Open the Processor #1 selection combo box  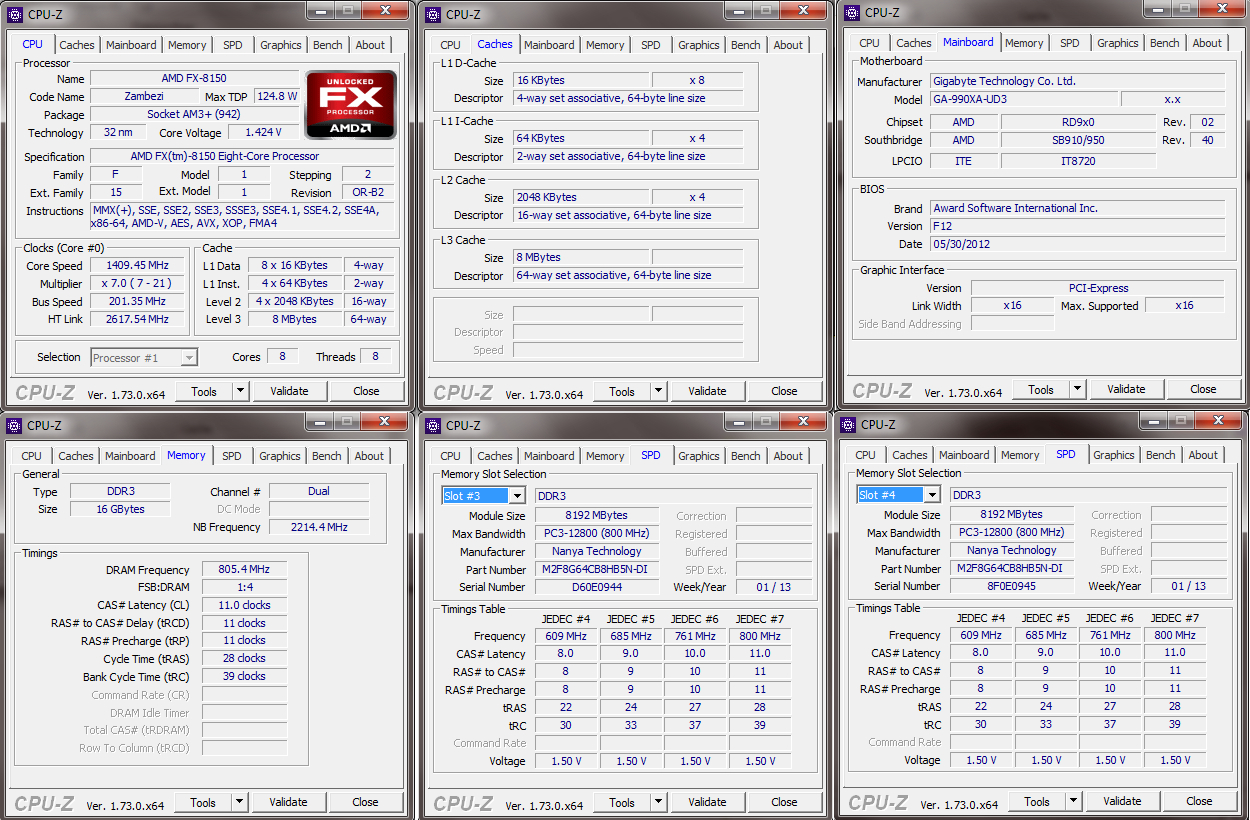(x=144, y=357)
